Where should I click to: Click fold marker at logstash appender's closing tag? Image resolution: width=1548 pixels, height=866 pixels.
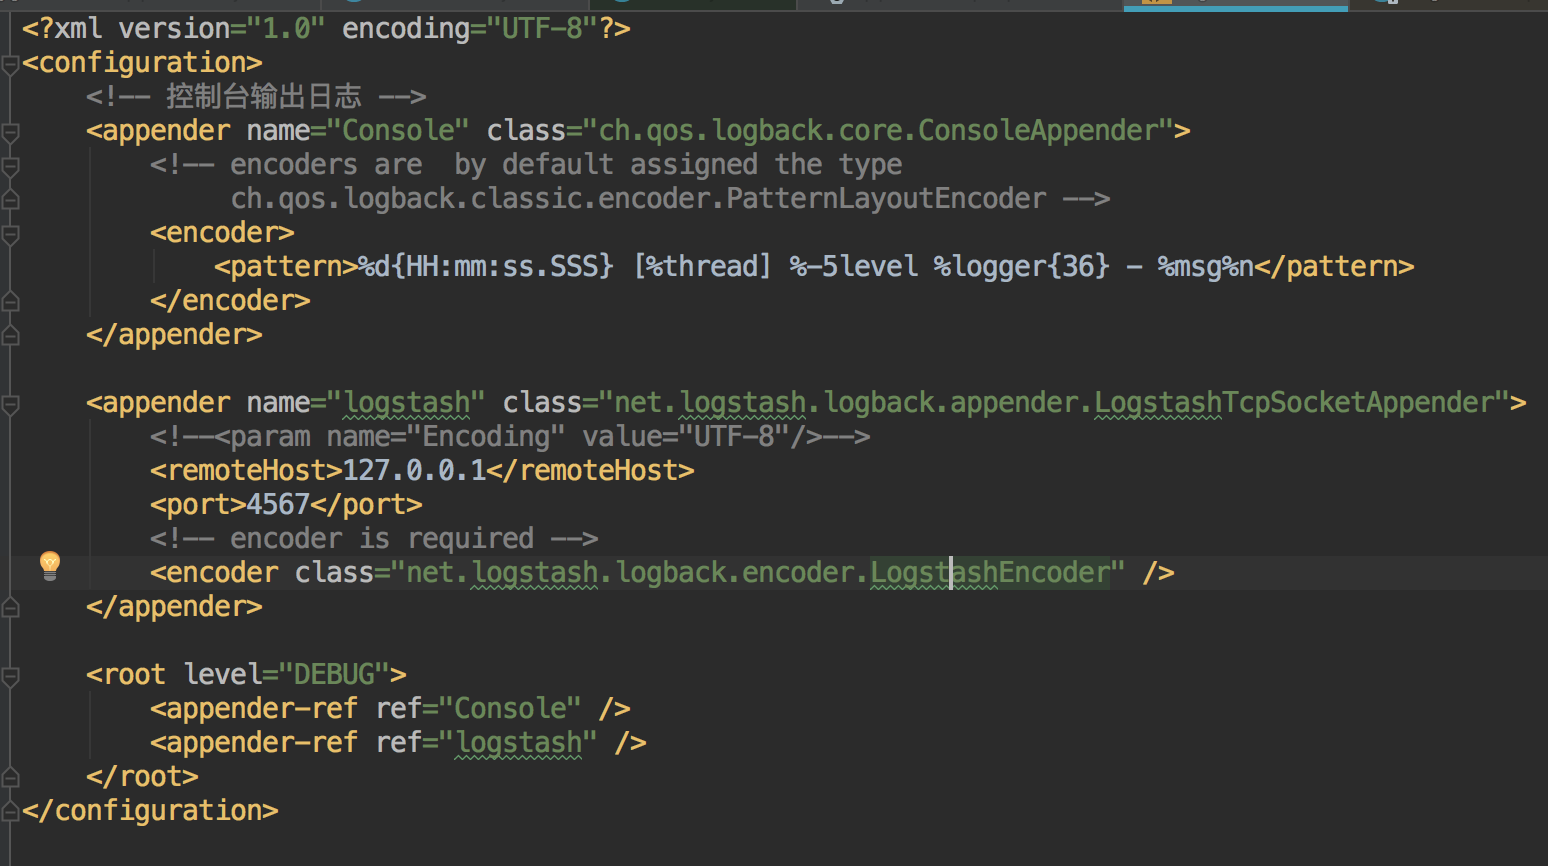coord(10,607)
